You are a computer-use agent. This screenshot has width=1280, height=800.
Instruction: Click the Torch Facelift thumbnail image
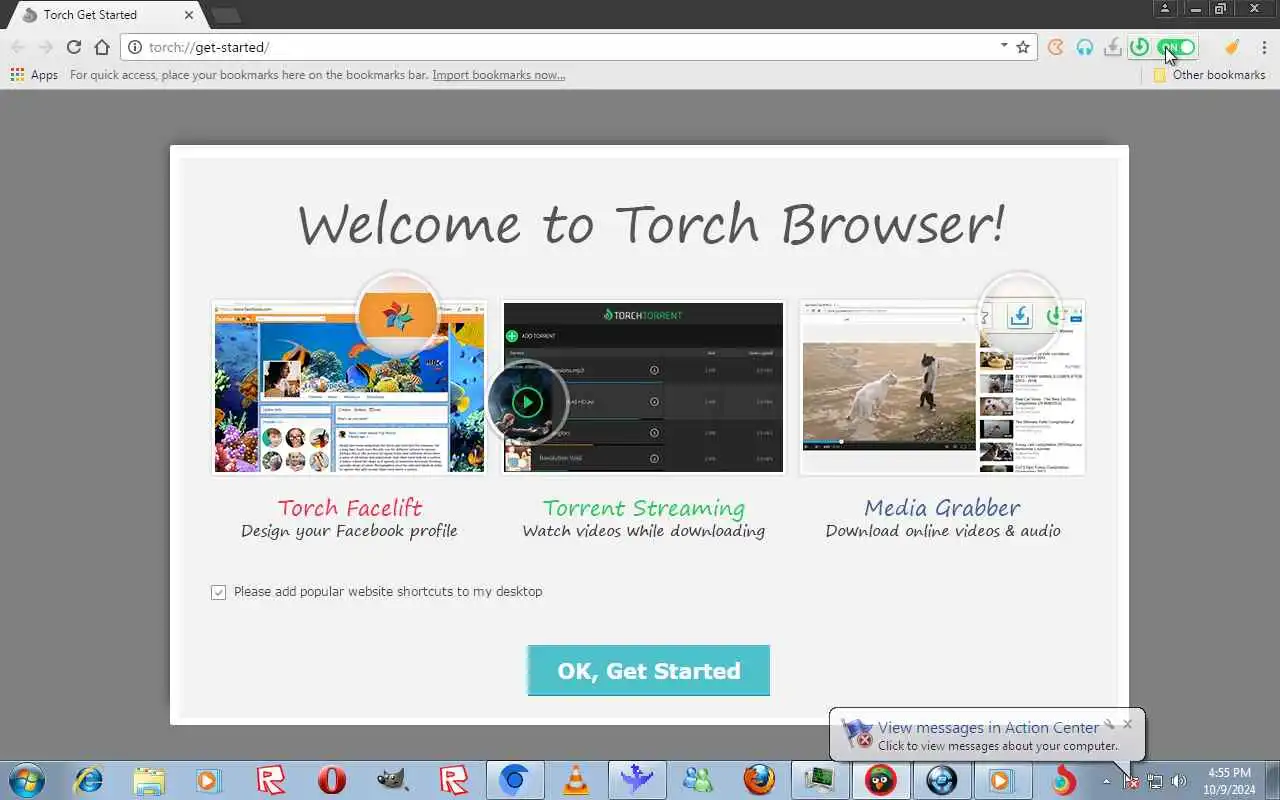pos(349,387)
